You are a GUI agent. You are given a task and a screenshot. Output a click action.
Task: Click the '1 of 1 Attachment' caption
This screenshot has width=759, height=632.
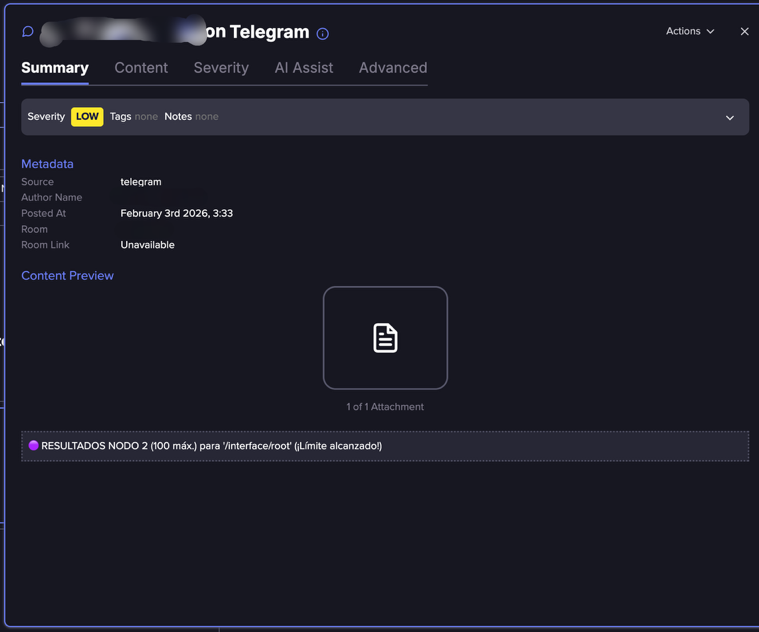[385, 406]
